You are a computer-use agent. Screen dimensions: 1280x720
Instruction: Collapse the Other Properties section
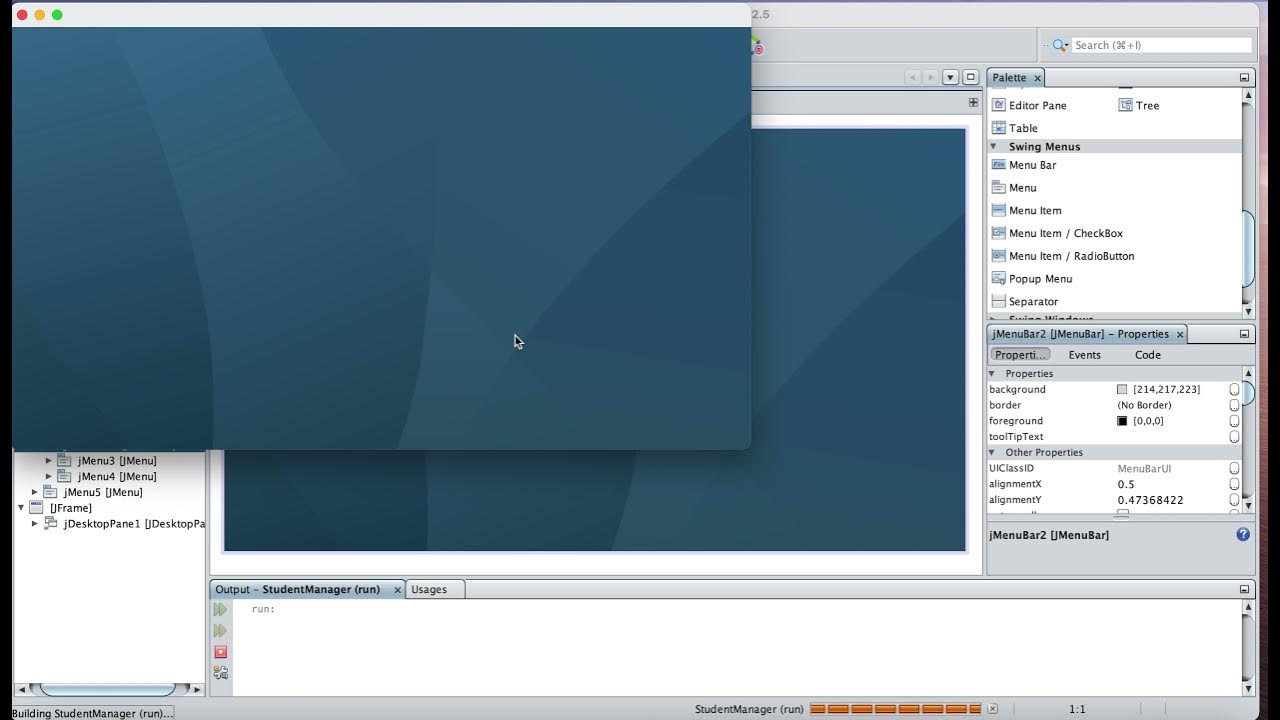pyautogui.click(x=993, y=453)
